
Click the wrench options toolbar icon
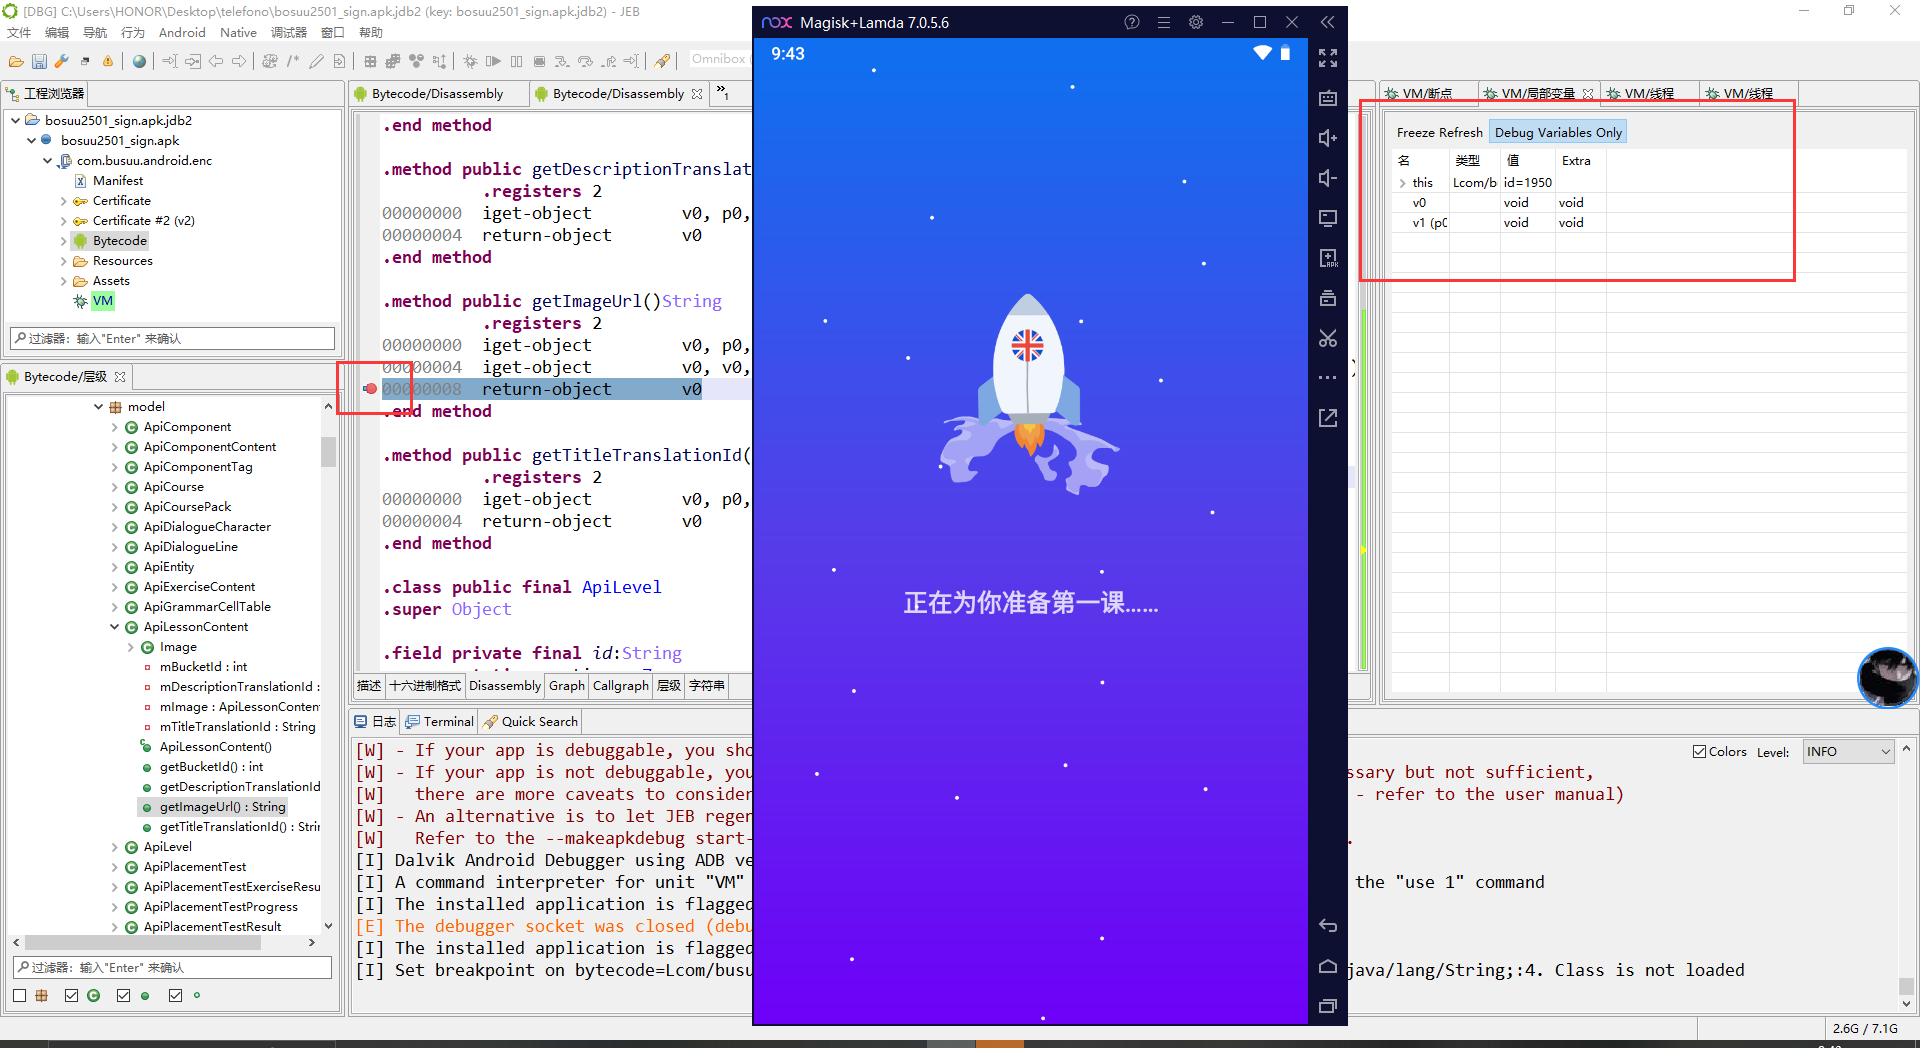pos(62,62)
